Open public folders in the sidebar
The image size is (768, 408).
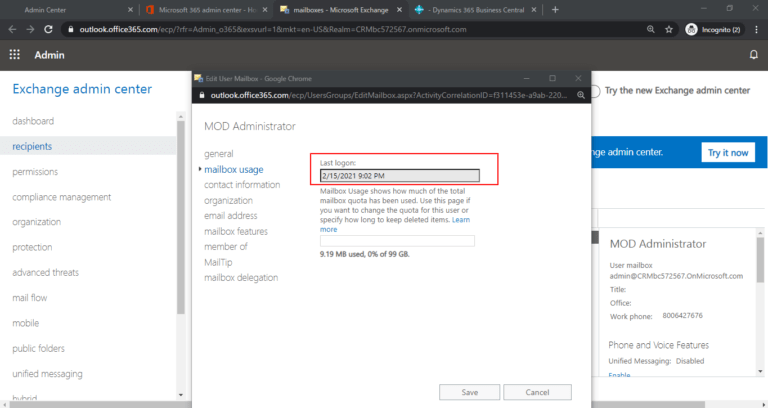39,348
